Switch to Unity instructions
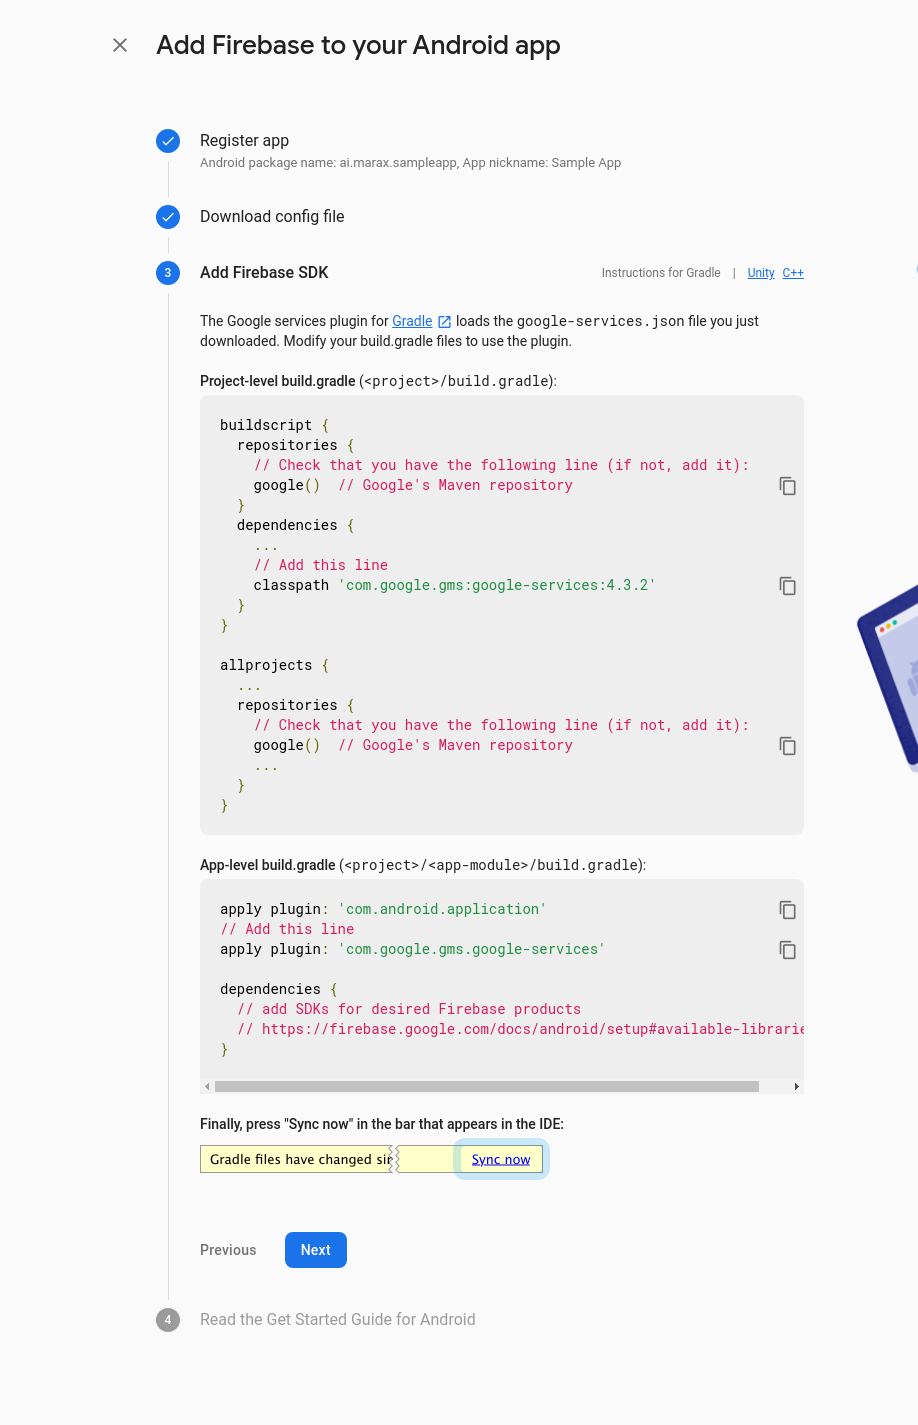 click(761, 273)
